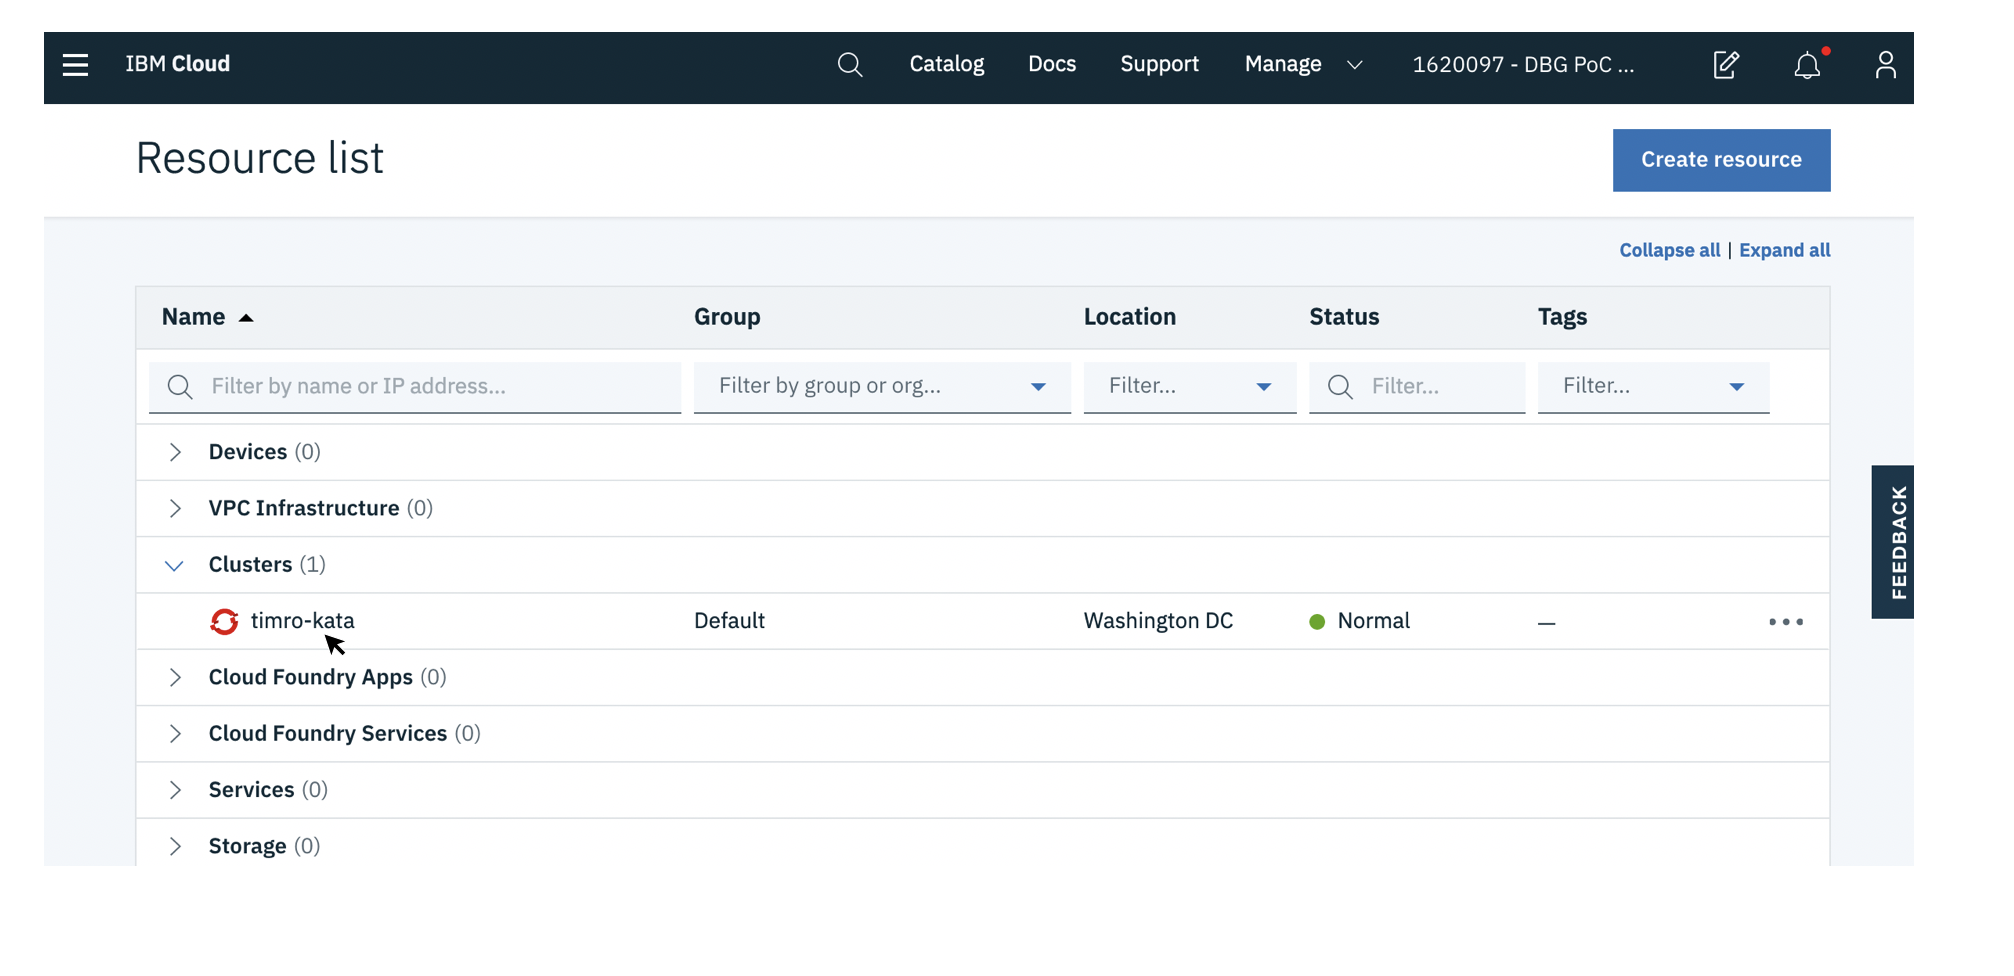Viewport: 2014px width, 976px height.
Task: Click the Status column header
Action: point(1344,317)
